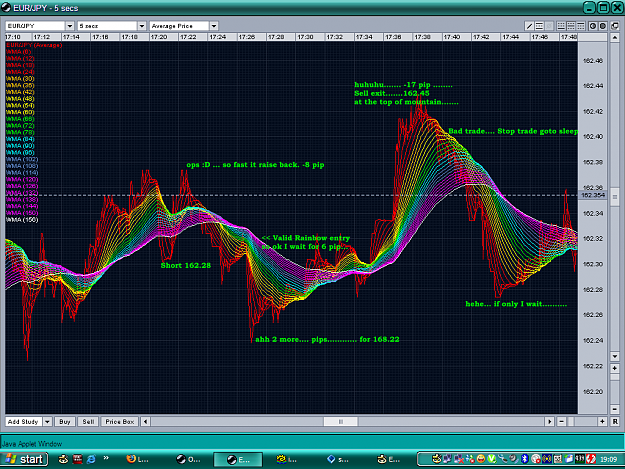Click the 162.40 price axis label
The height and width of the screenshot is (469, 625).
(593, 137)
